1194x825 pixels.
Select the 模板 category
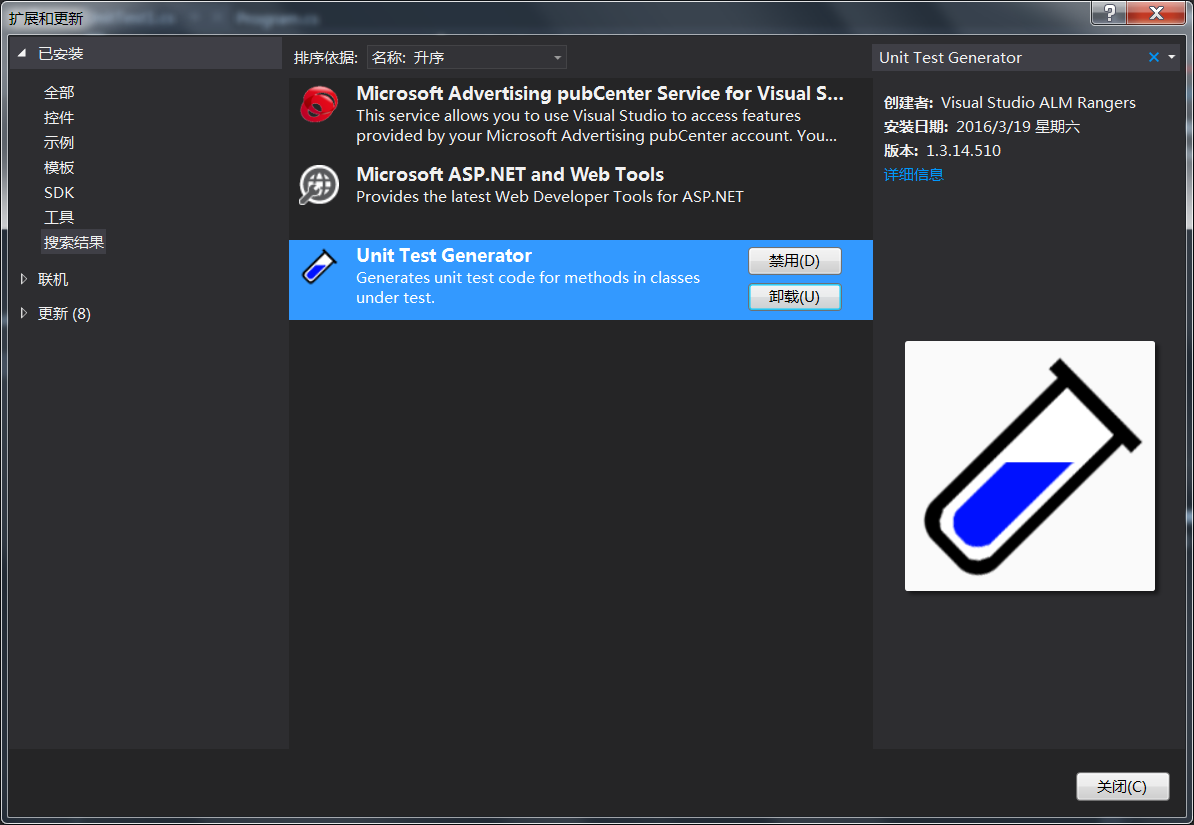(x=59, y=168)
